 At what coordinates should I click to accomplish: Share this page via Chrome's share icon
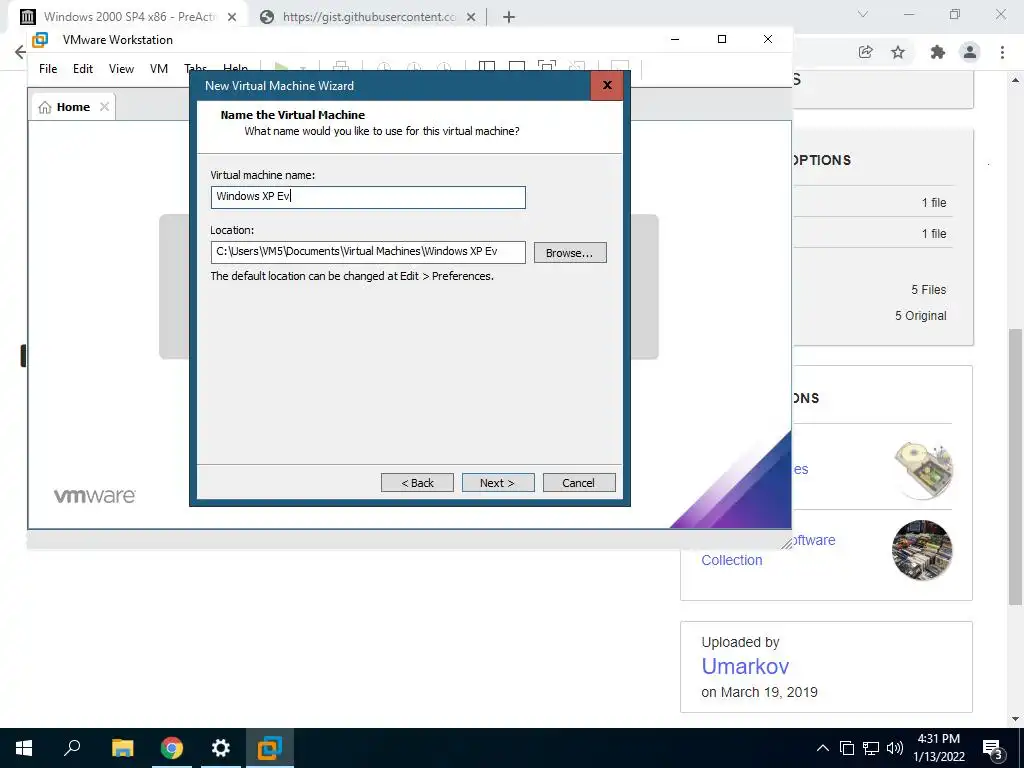pyautogui.click(x=865, y=52)
